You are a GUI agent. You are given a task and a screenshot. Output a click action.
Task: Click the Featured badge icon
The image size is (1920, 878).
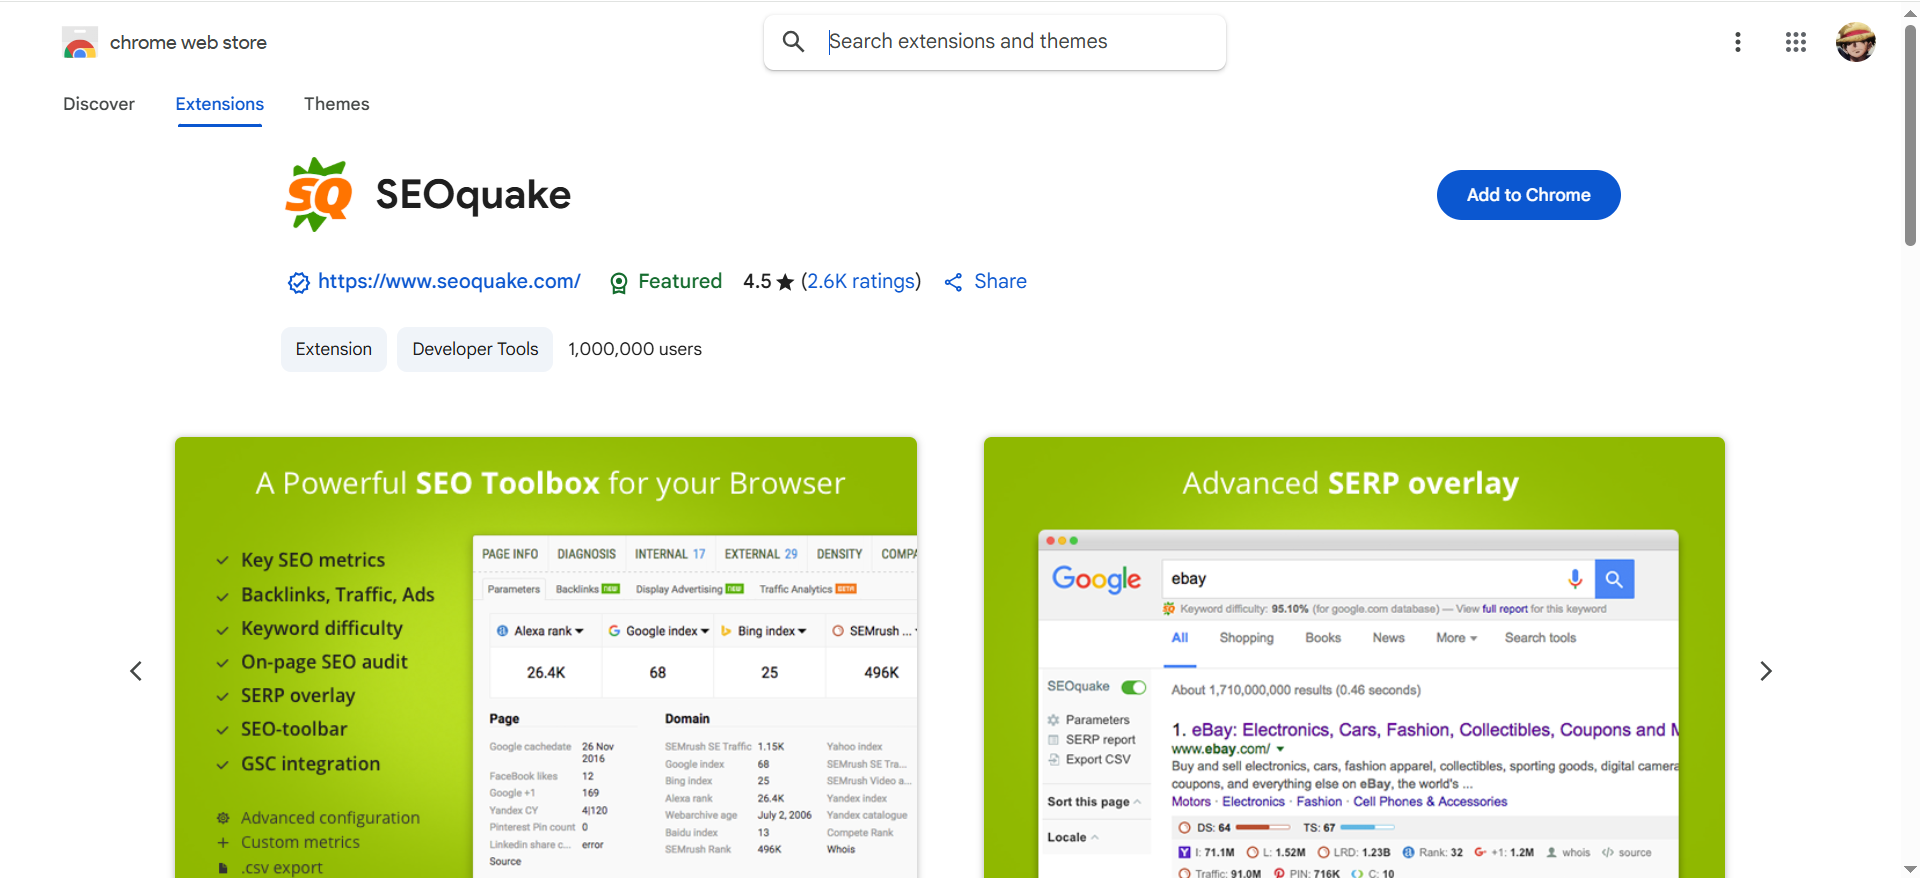click(619, 283)
